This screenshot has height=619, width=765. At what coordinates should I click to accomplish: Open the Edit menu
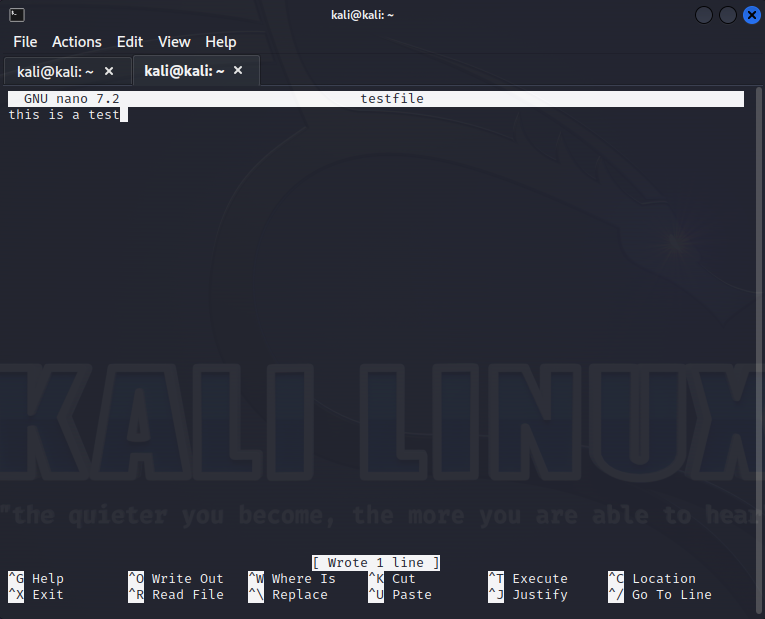coord(130,42)
